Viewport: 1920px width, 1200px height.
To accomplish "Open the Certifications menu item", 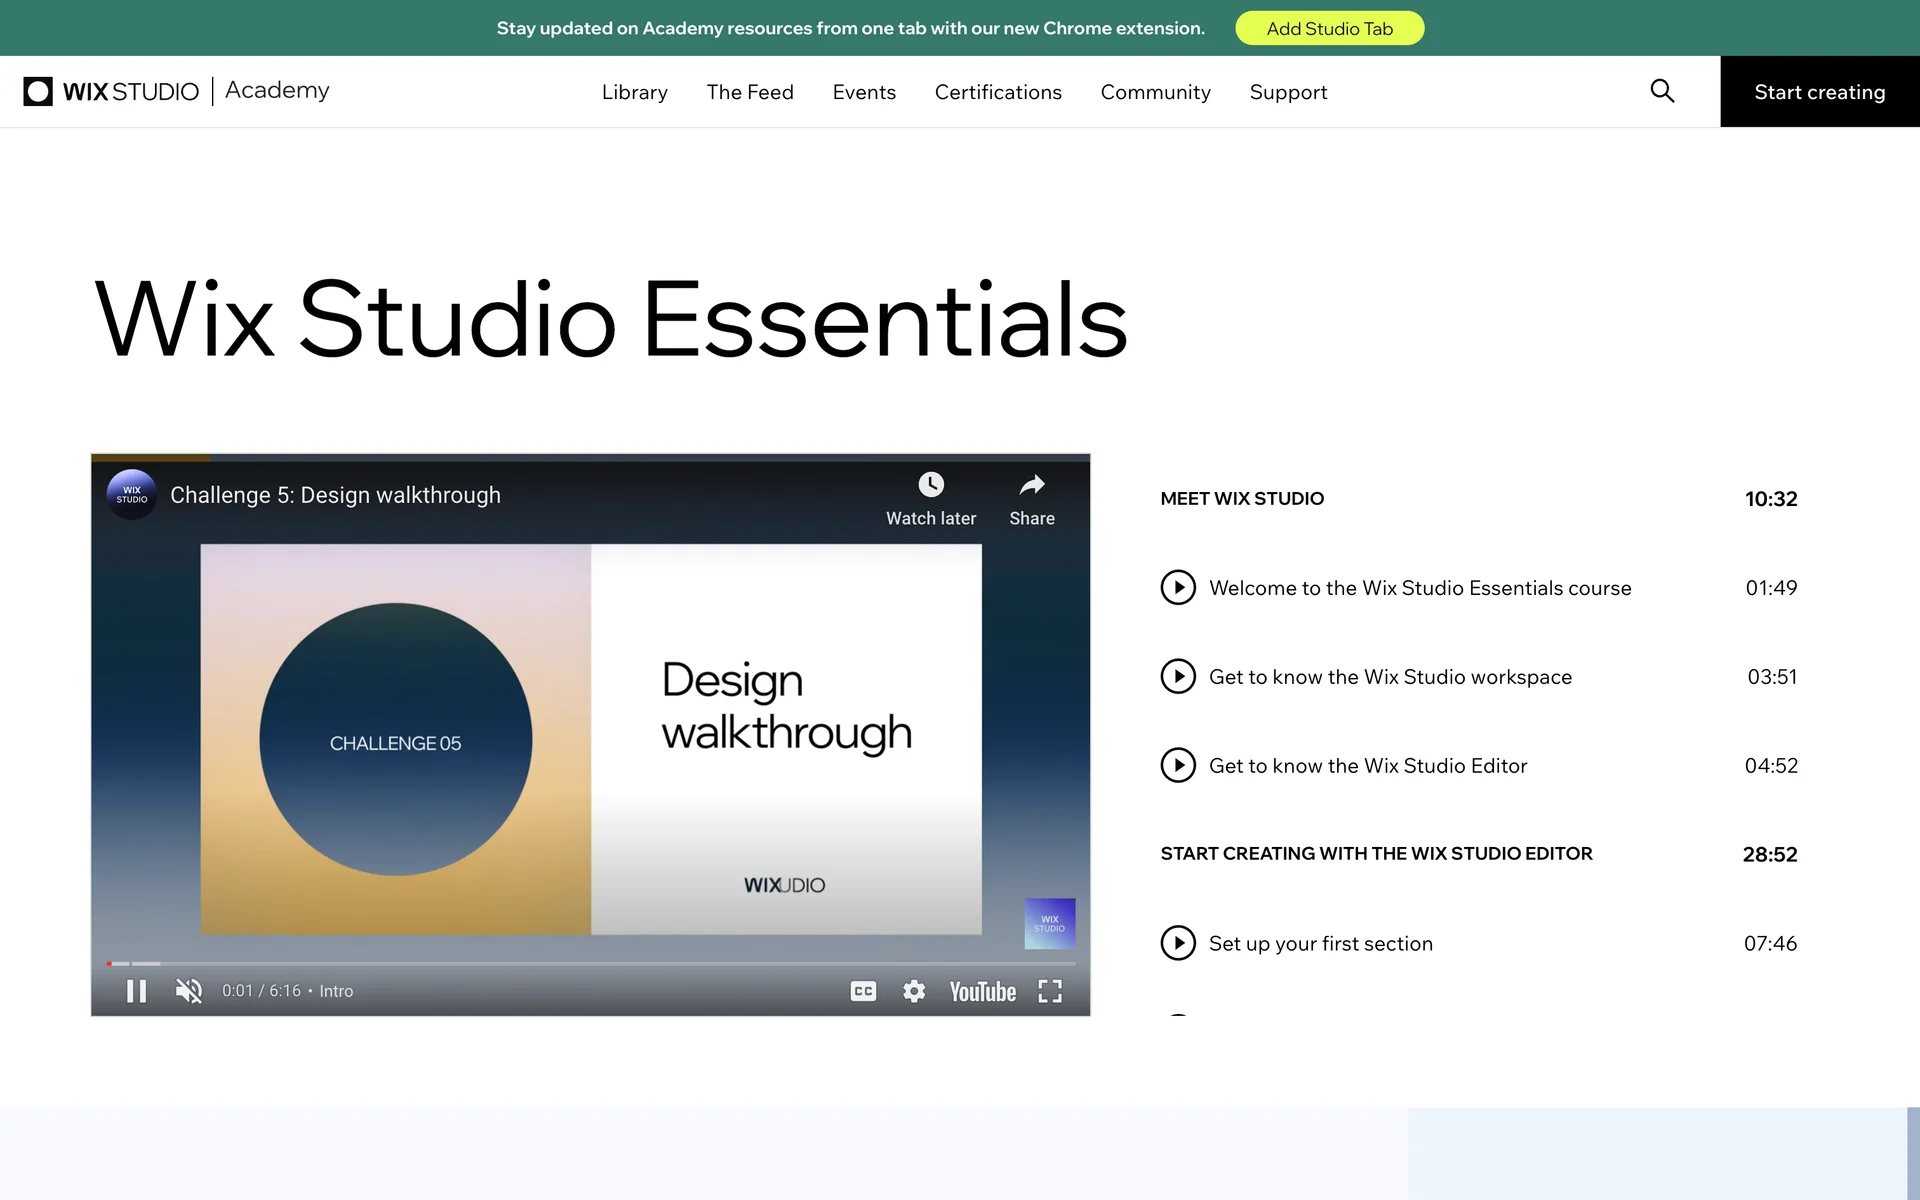I will [x=998, y=92].
